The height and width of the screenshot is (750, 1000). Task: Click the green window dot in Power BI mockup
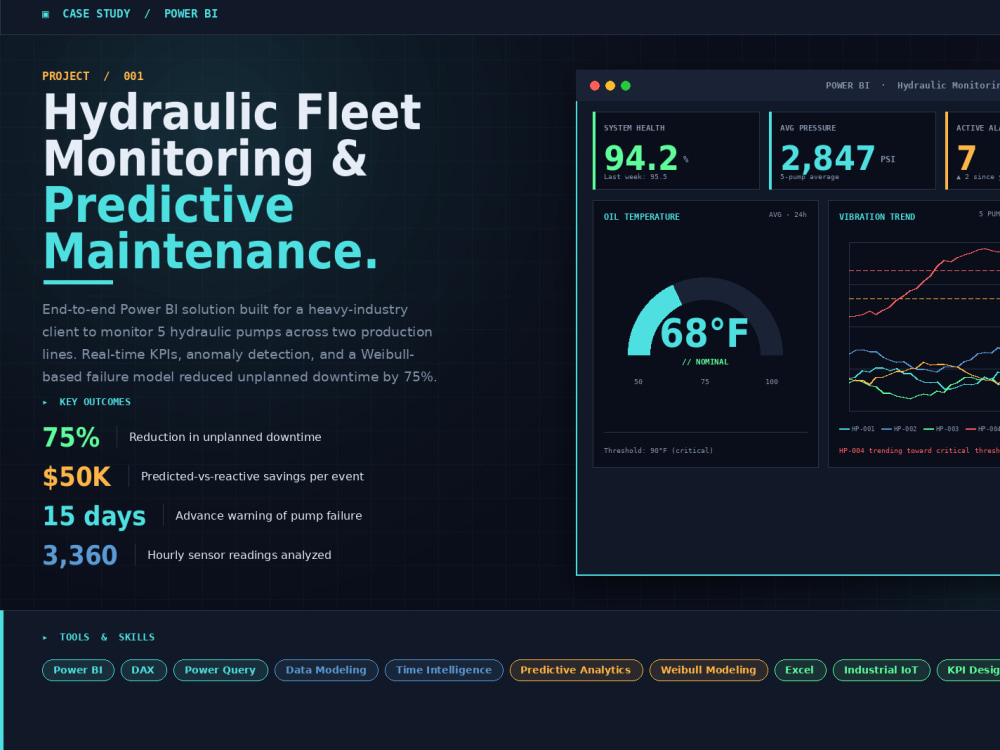(626, 85)
